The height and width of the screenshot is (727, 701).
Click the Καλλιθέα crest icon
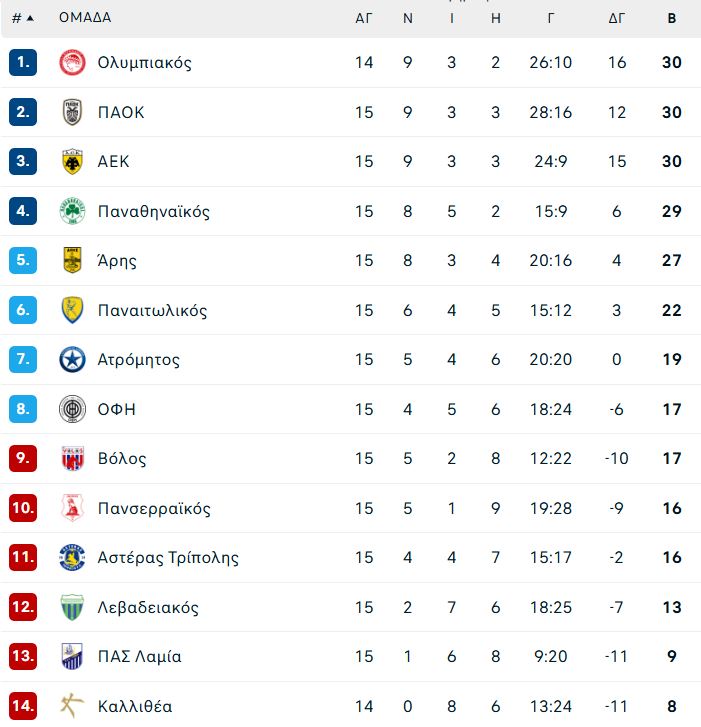pyautogui.click(x=72, y=706)
